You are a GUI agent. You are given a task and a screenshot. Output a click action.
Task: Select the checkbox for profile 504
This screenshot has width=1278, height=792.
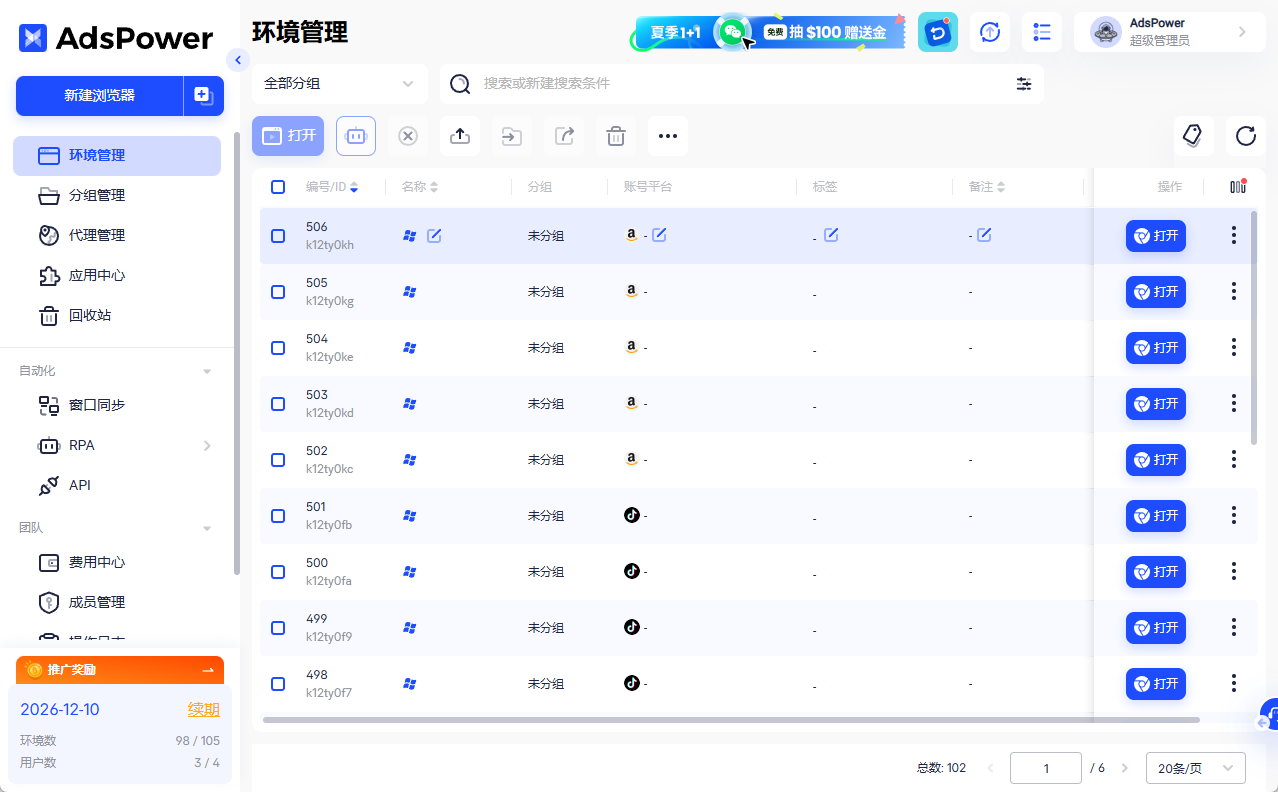[x=278, y=348]
